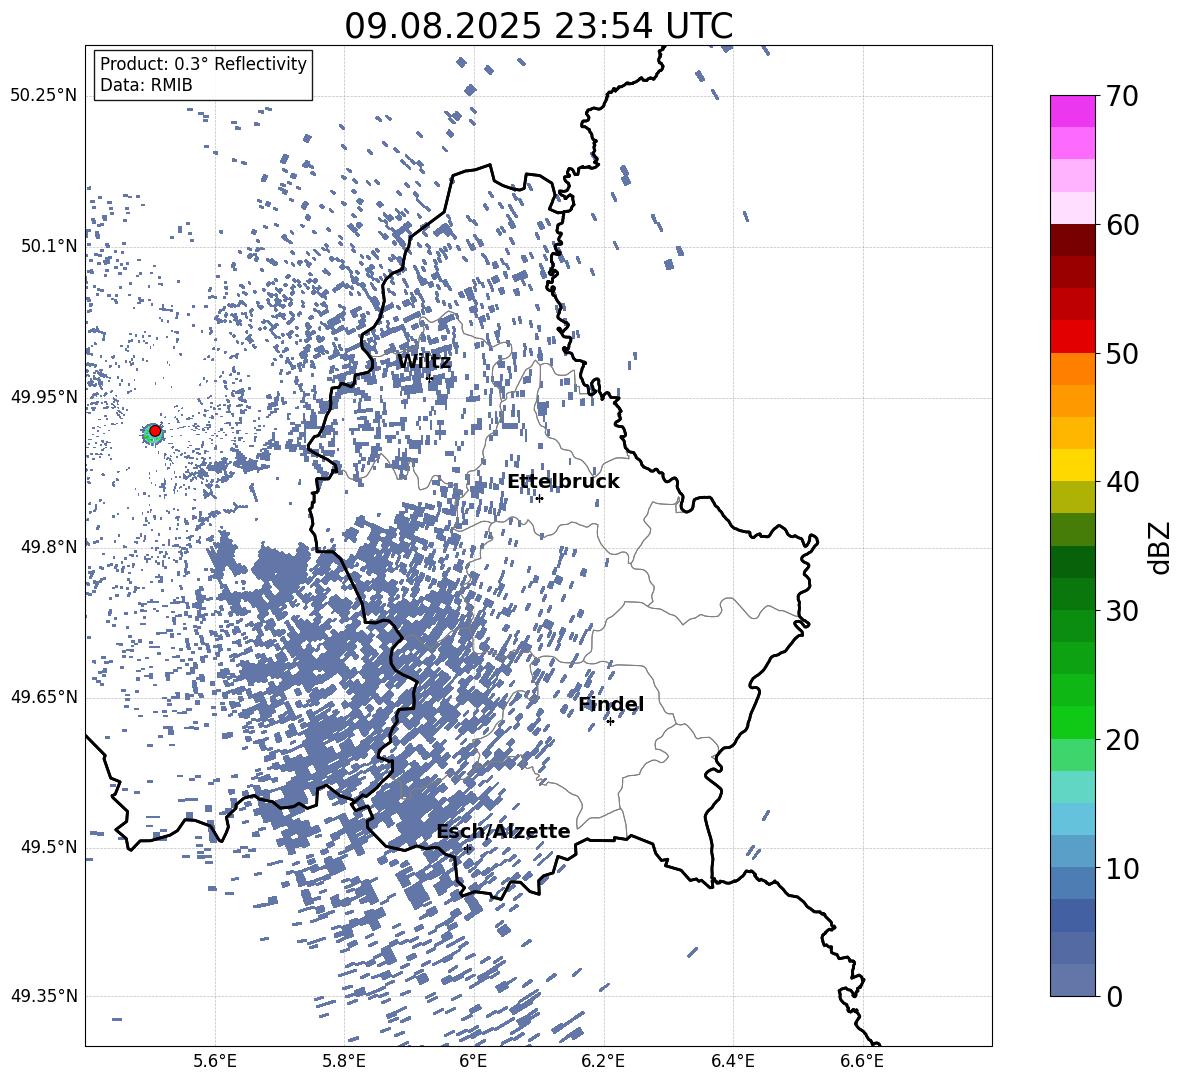Click the 6.6°E longitude label
This screenshot has width=1184, height=1081.
tap(862, 1062)
